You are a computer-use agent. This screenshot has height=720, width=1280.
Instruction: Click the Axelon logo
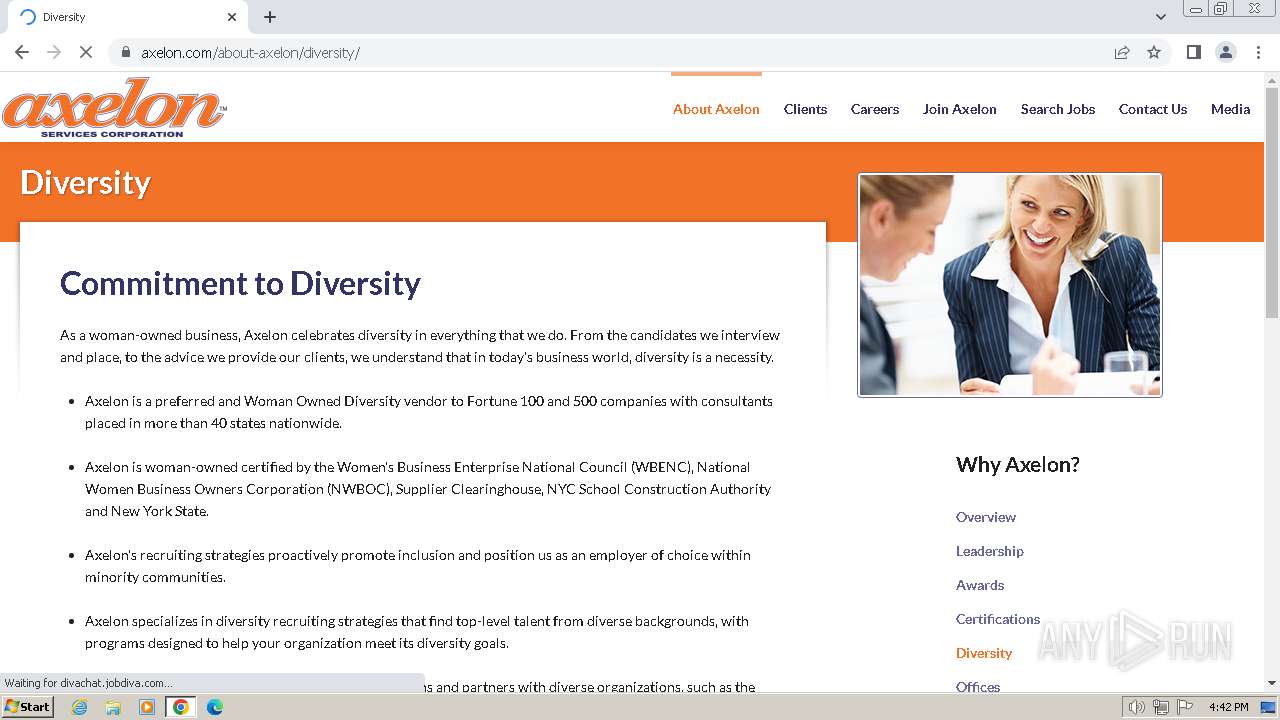click(x=114, y=108)
